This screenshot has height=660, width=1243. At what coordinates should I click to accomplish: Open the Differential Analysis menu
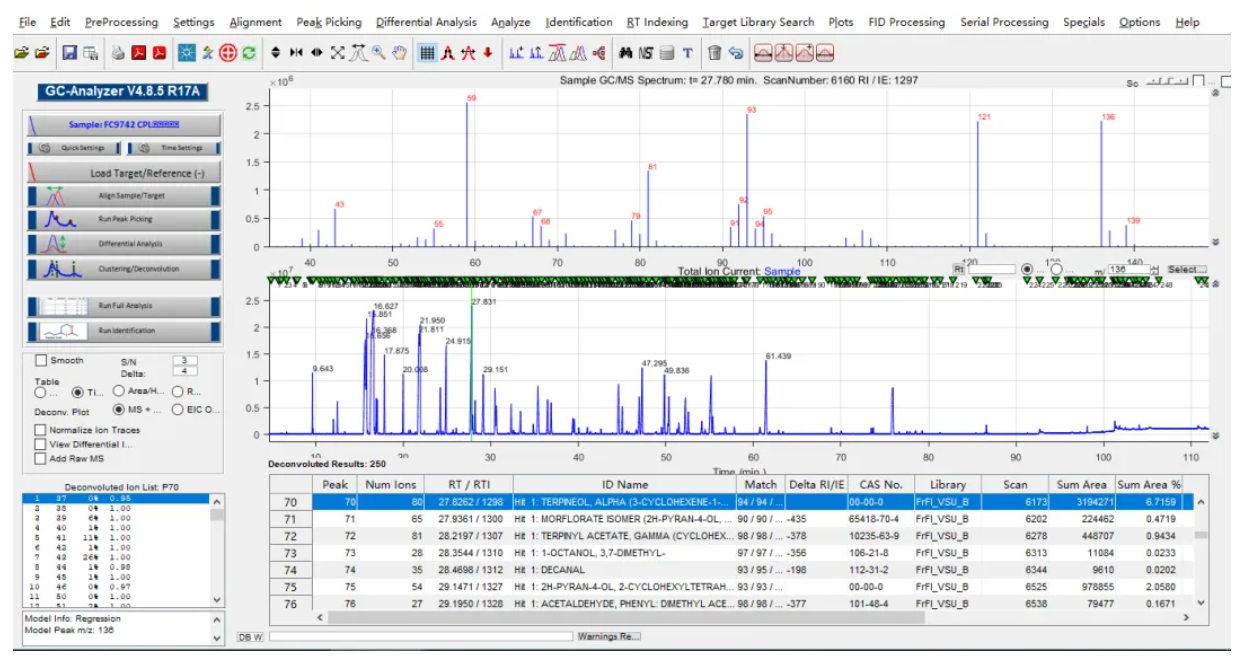[x=427, y=22]
